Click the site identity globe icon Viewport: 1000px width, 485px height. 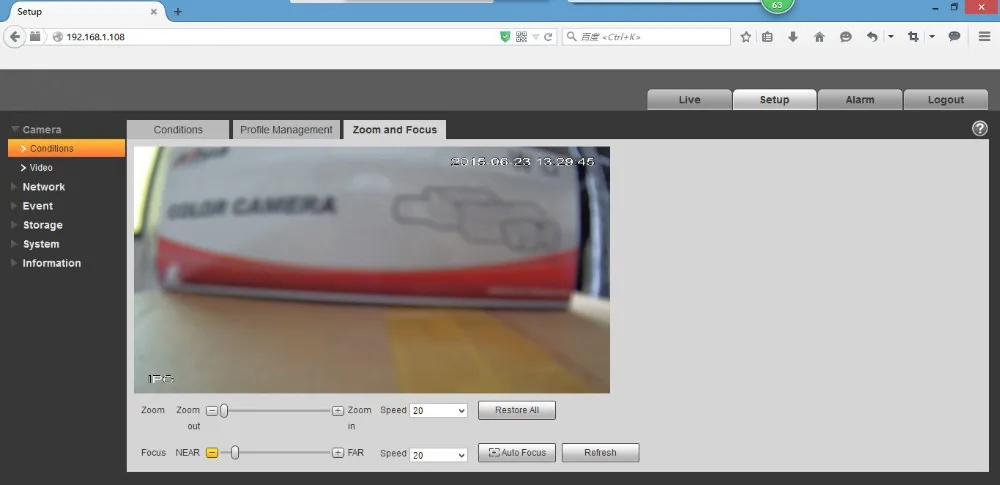[x=57, y=37]
